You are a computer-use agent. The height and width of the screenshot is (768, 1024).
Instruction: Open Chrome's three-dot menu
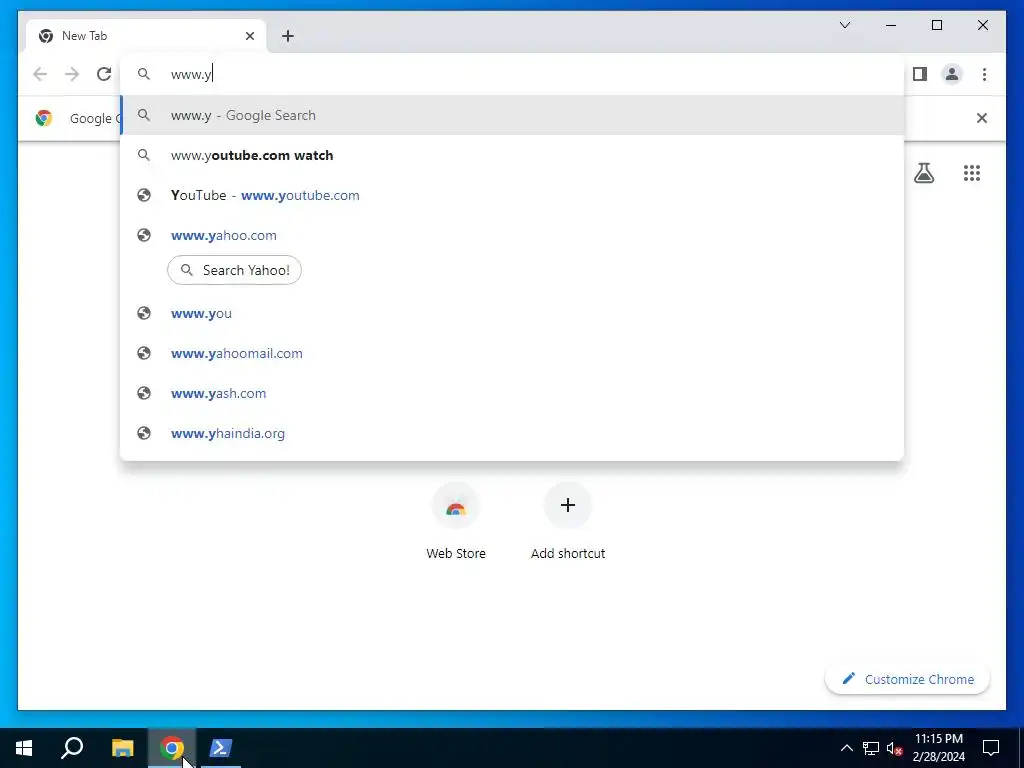point(984,74)
